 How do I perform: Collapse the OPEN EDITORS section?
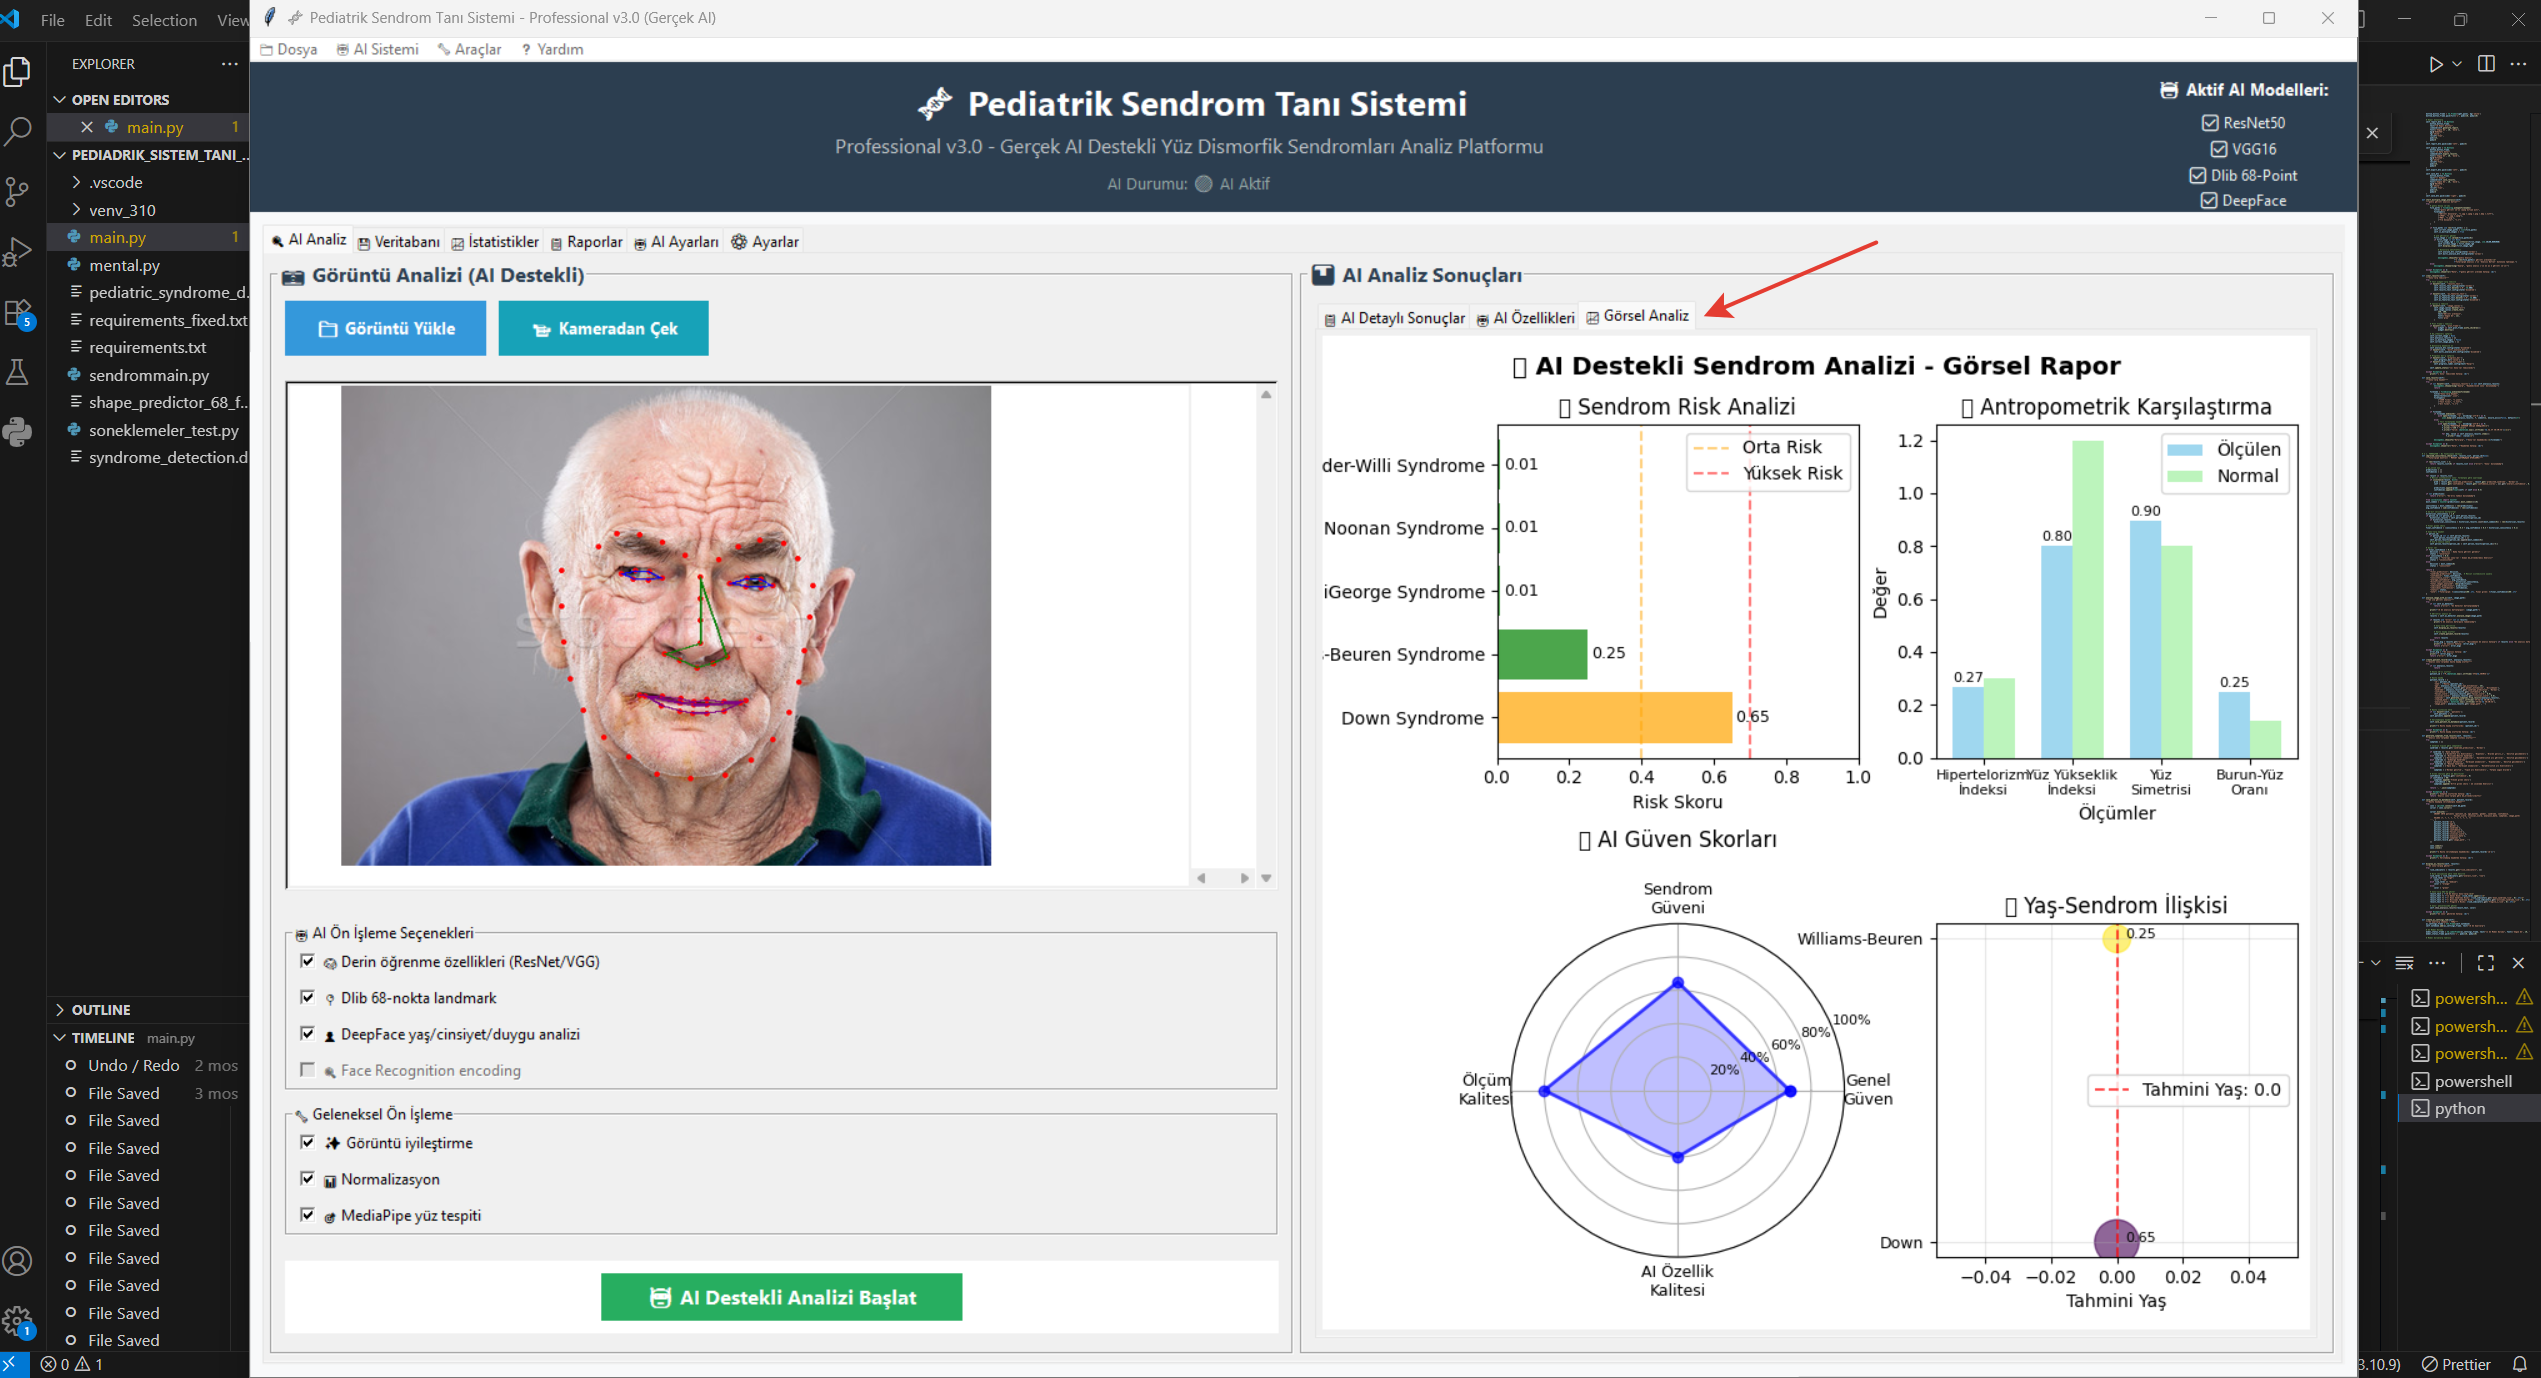120,99
